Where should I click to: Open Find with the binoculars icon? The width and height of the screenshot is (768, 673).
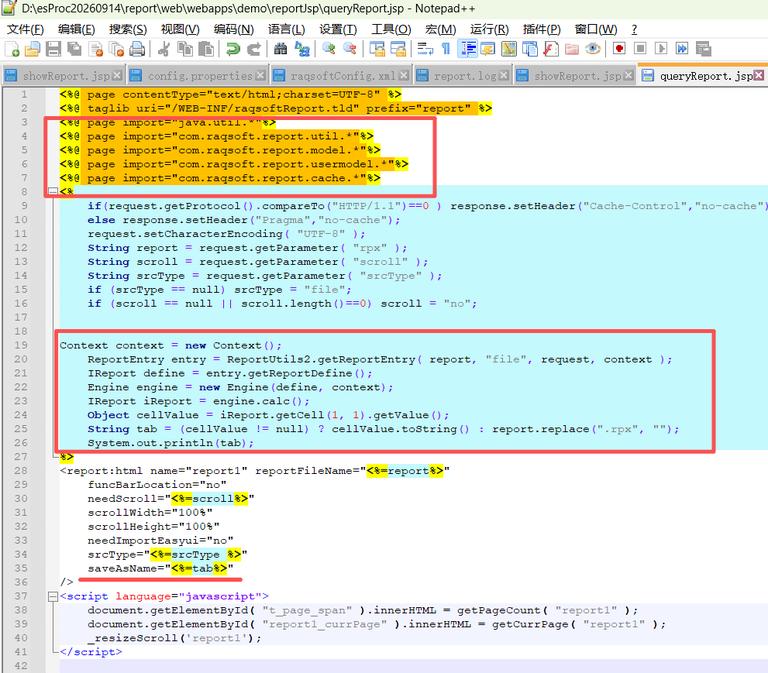pyautogui.click(x=281, y=49)
